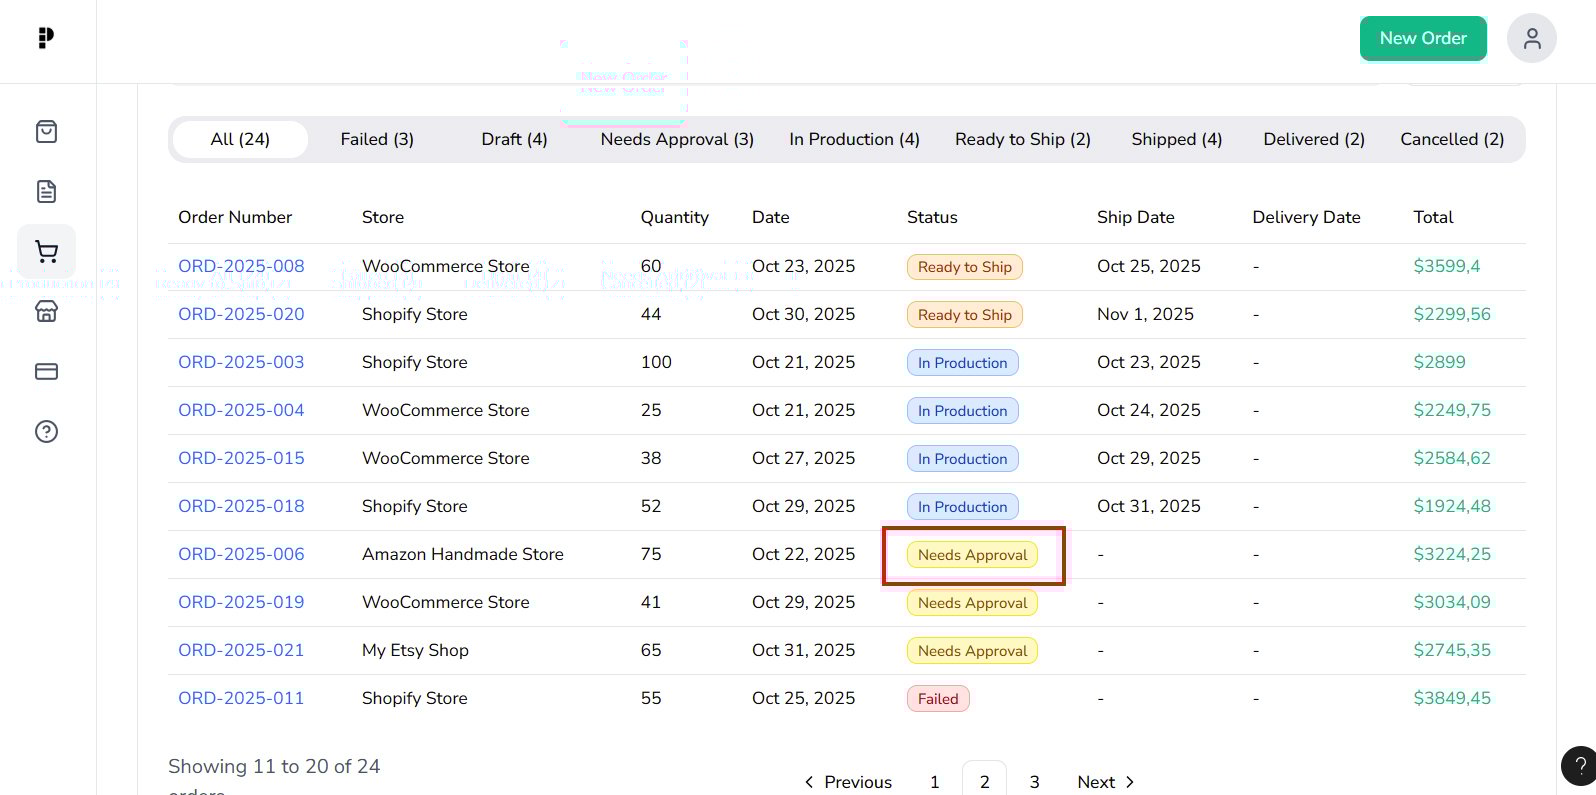The height and width of the screenshot is (795, 1596).
Task: Click the New Order button
Action: 1422,39
